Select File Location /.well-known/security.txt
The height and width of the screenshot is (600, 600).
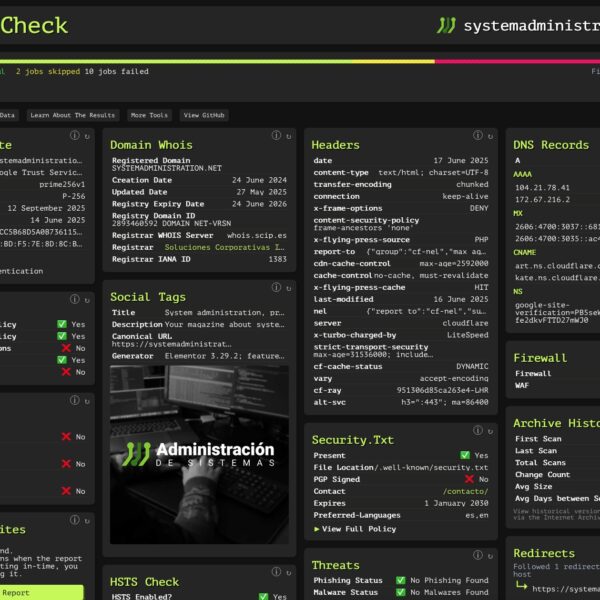[x=431, y=468]
